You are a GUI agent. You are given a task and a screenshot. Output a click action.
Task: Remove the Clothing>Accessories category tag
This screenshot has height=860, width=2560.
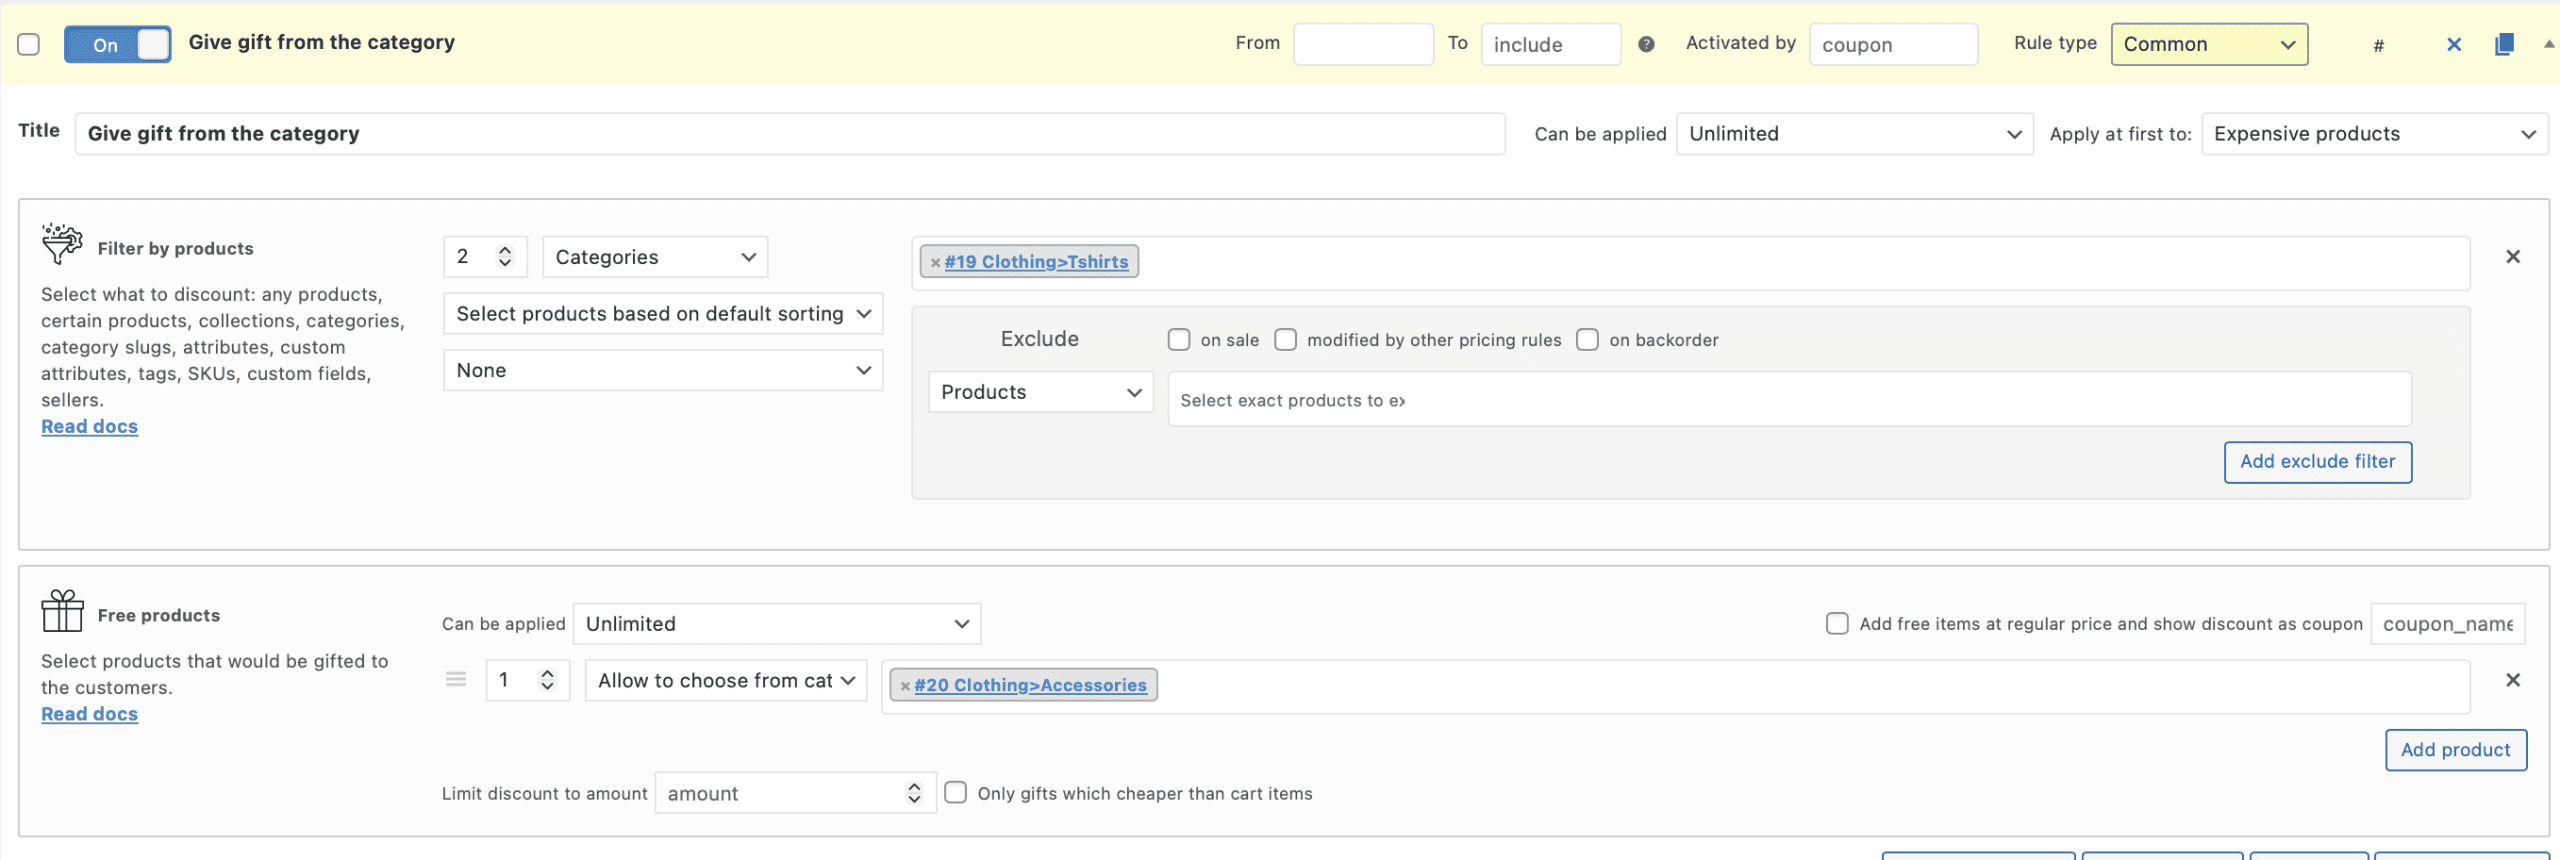click(x=905, y=686)
